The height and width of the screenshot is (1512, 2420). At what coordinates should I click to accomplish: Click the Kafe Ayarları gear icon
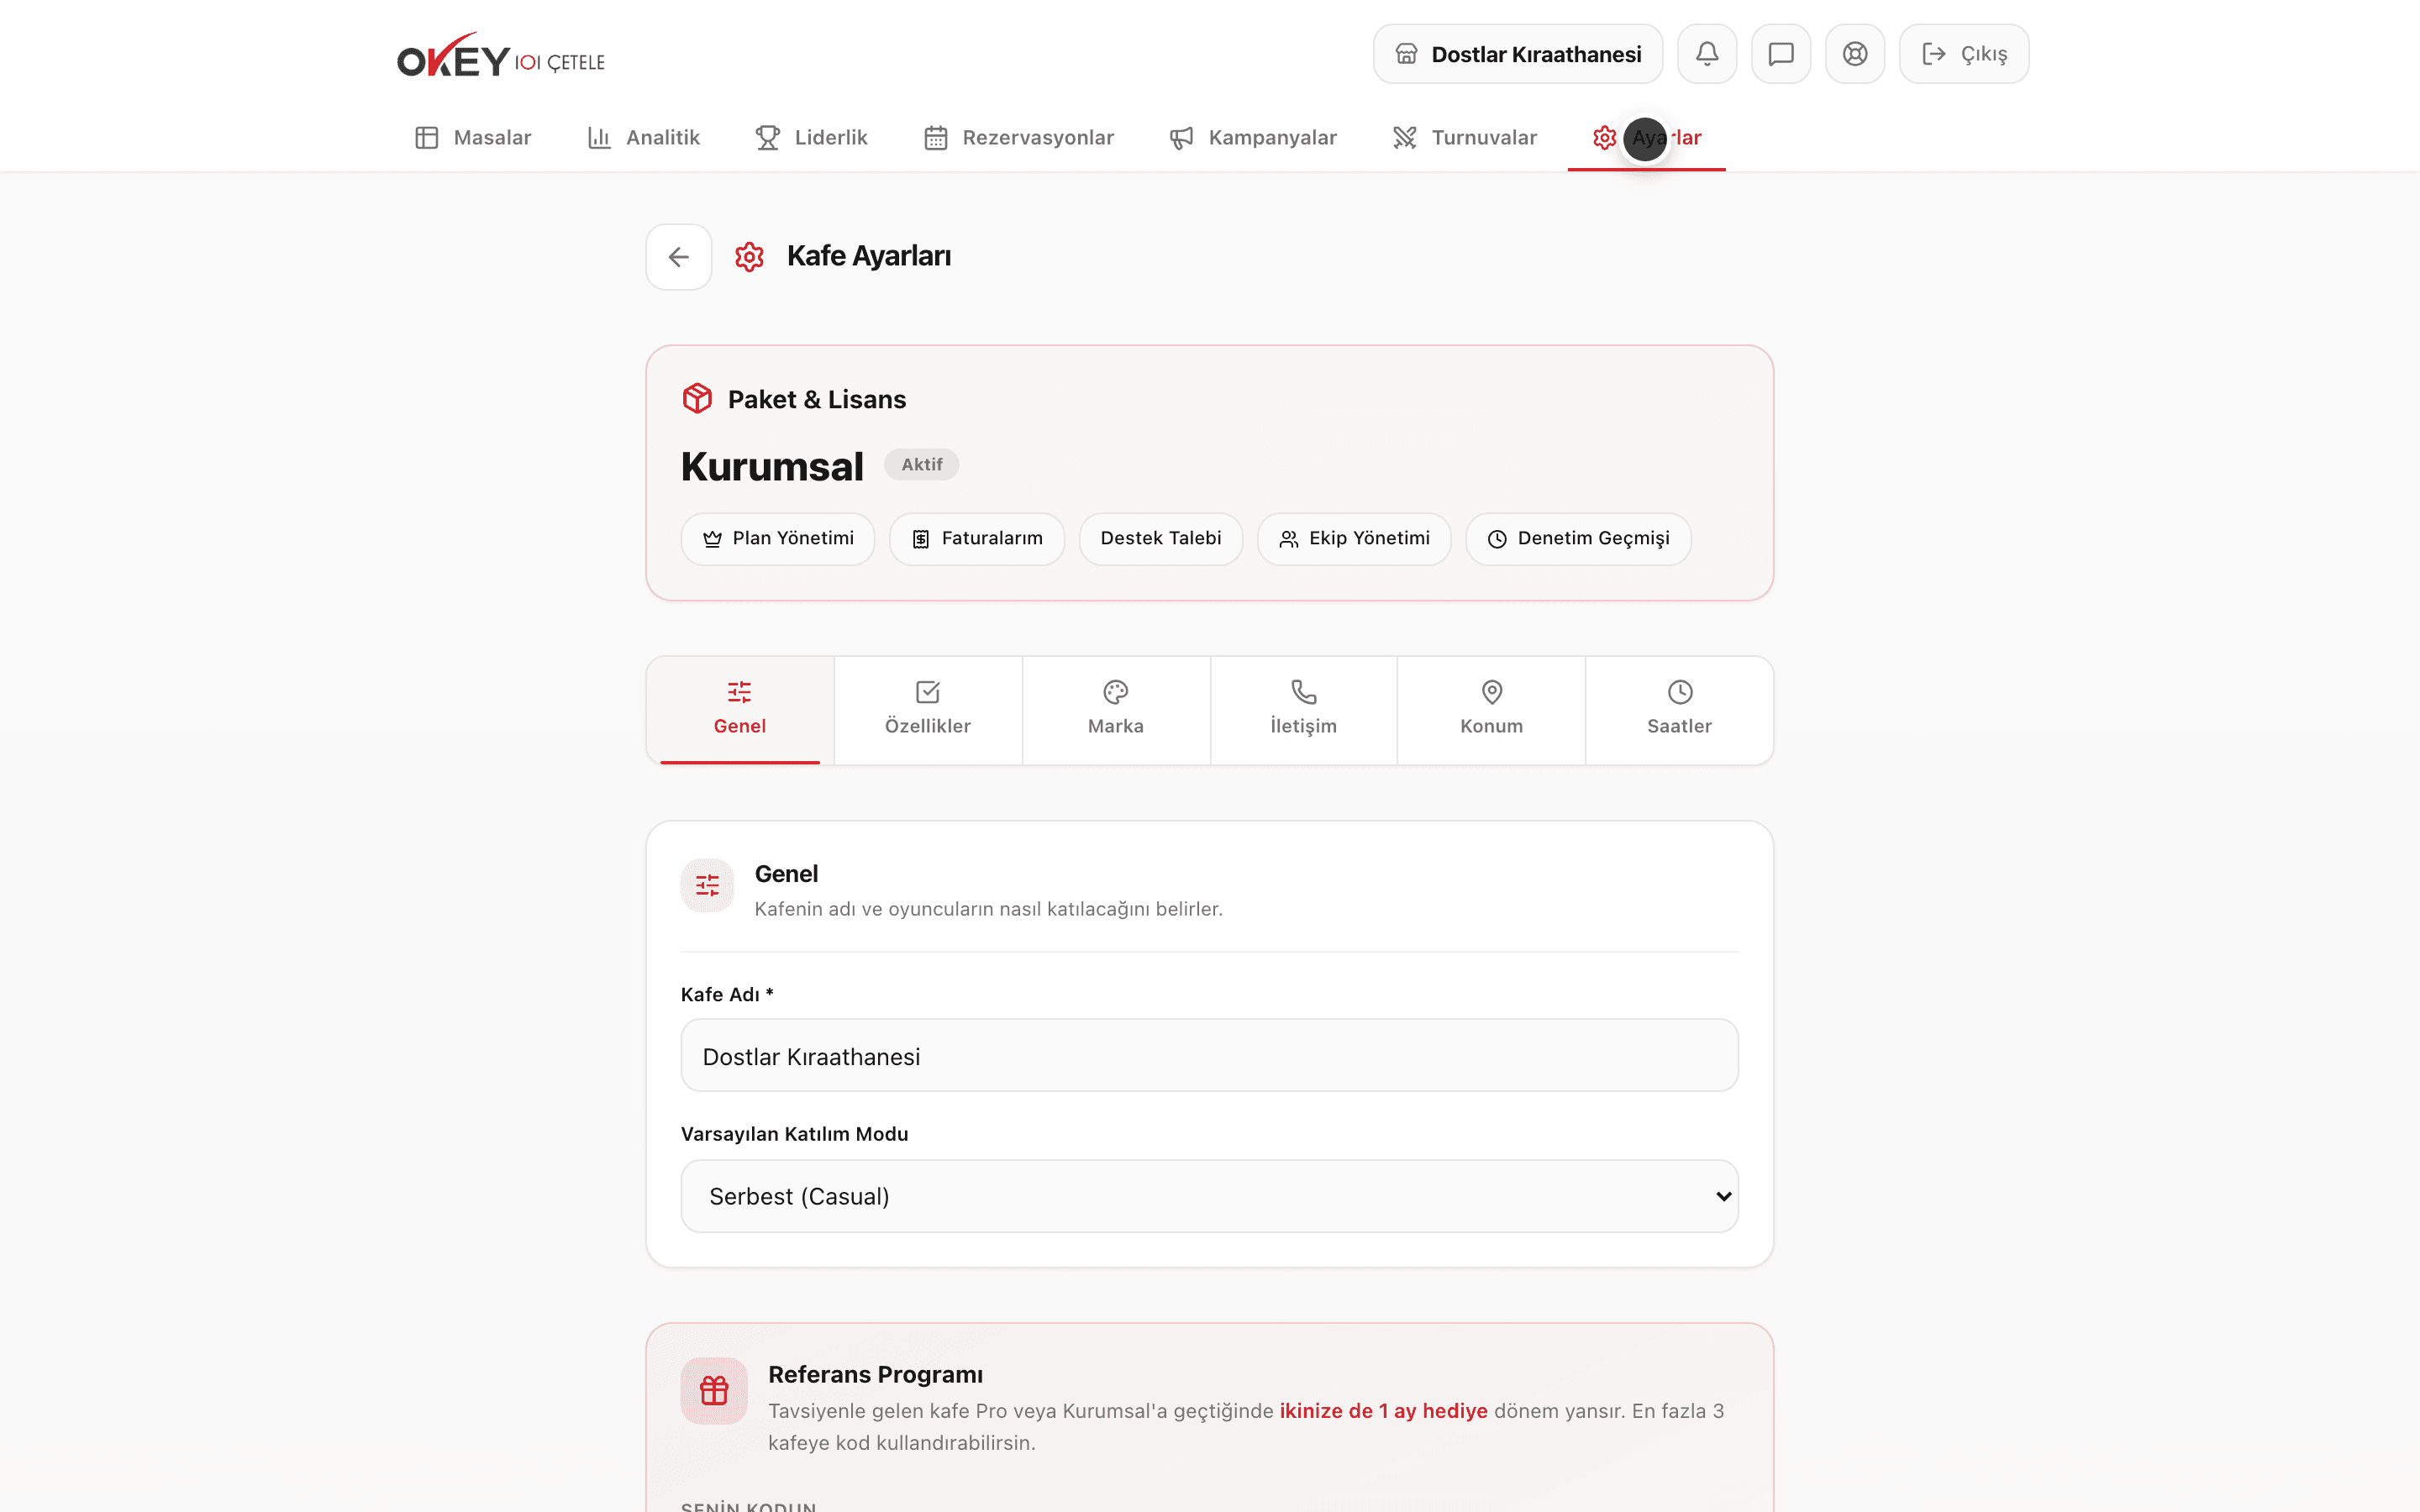[749, 257]
